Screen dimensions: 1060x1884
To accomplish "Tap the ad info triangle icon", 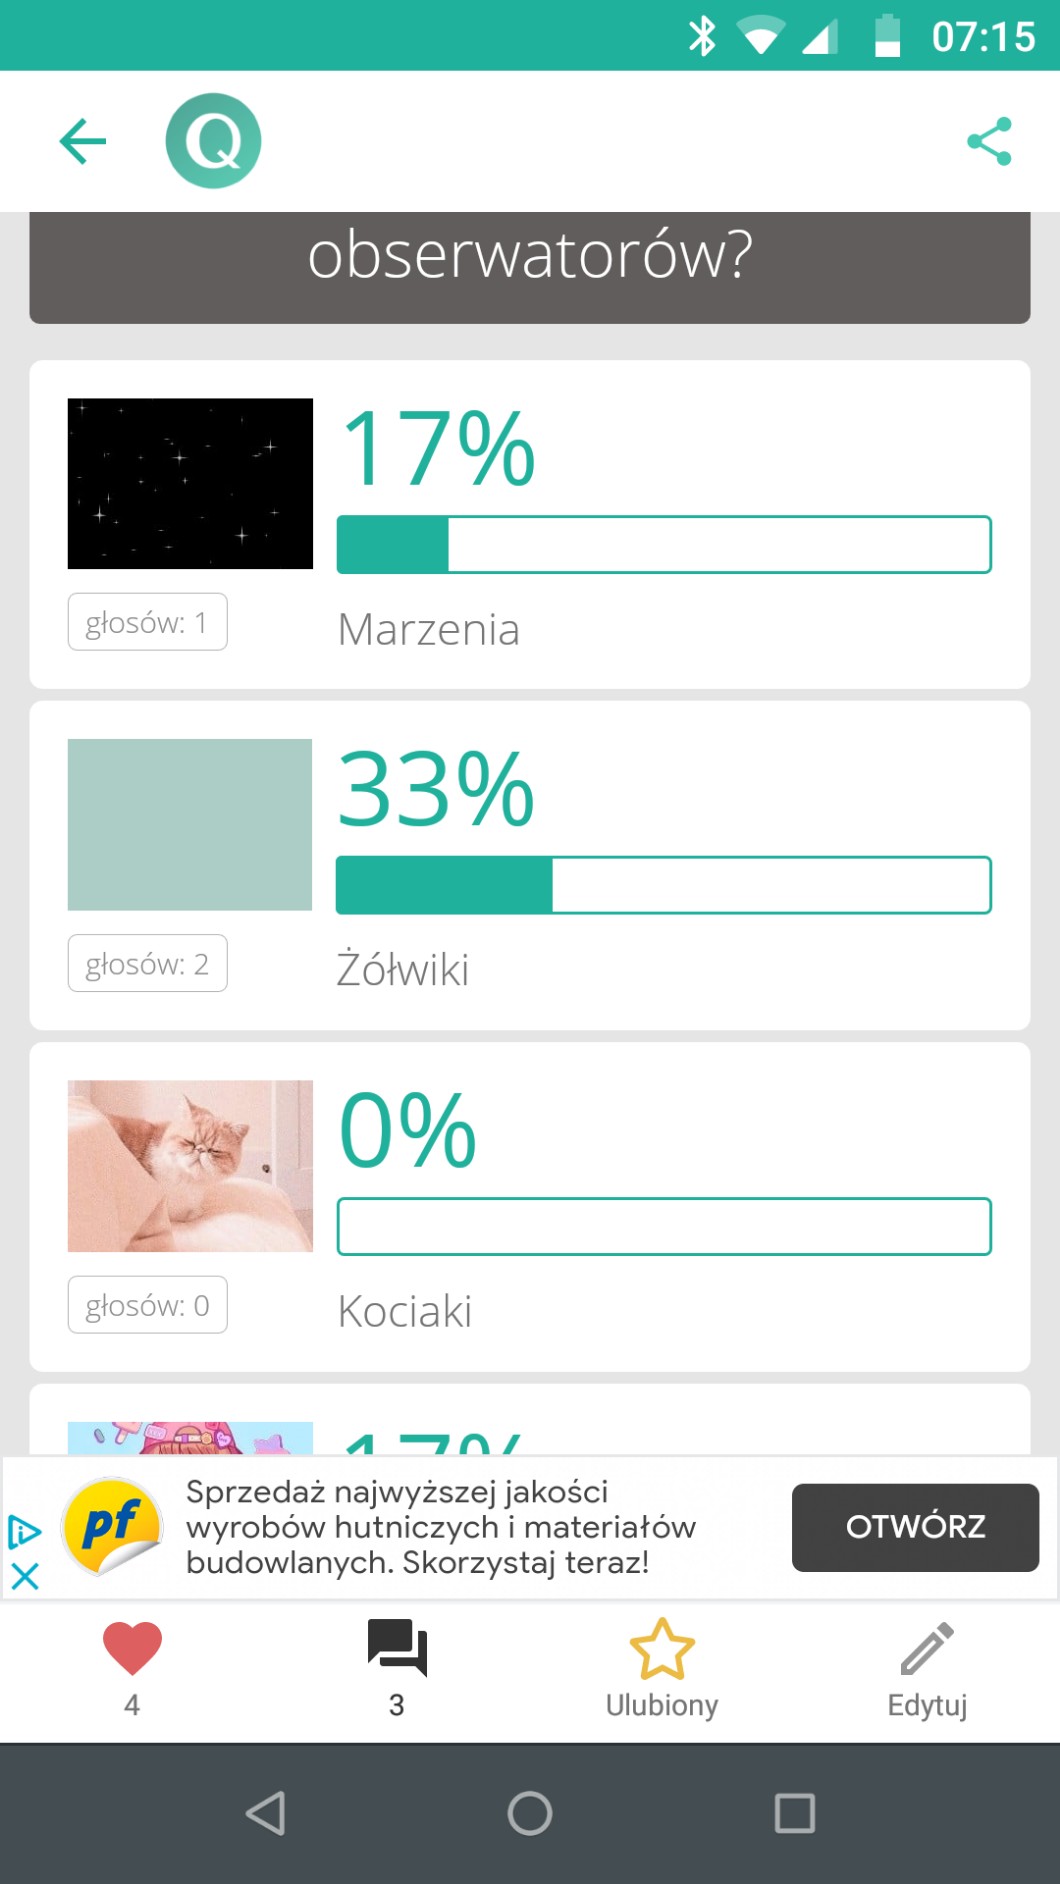I will coord(25,1532).
